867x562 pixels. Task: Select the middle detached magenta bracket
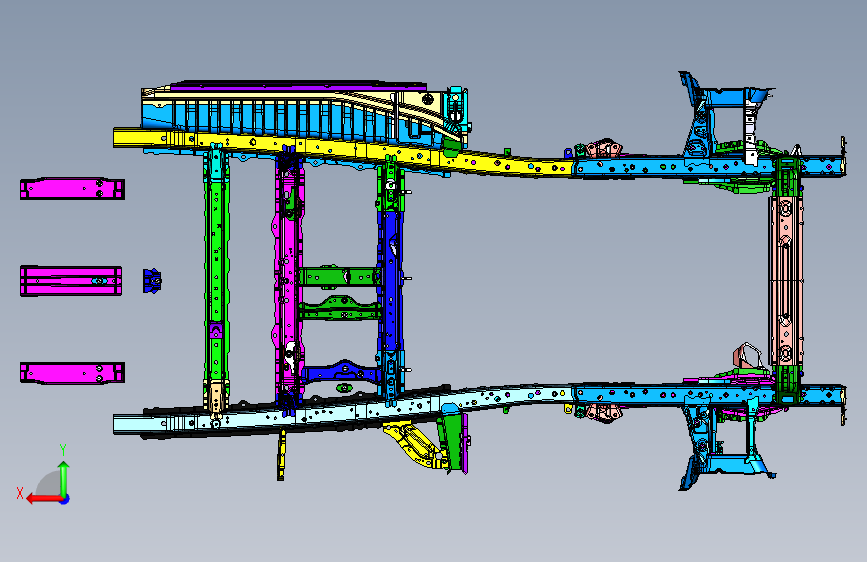point(71,280)
